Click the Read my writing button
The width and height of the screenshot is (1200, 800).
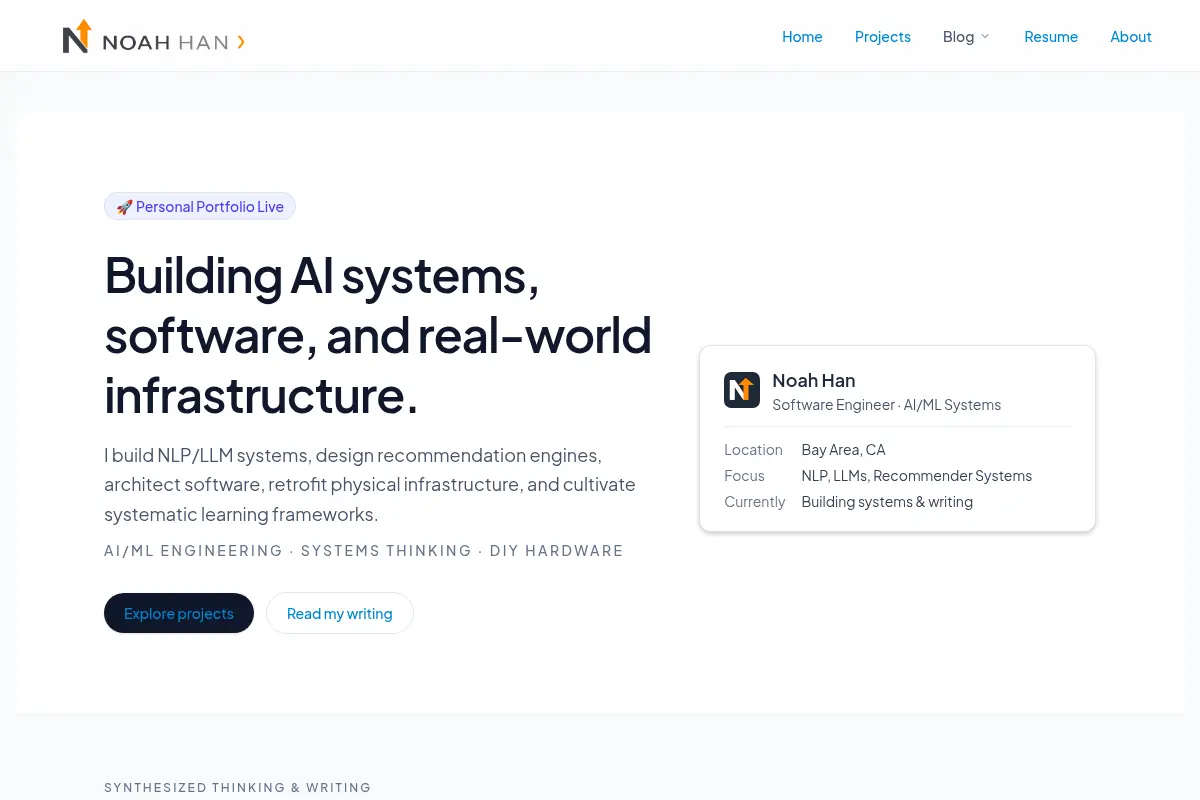[x=340, y=613]
